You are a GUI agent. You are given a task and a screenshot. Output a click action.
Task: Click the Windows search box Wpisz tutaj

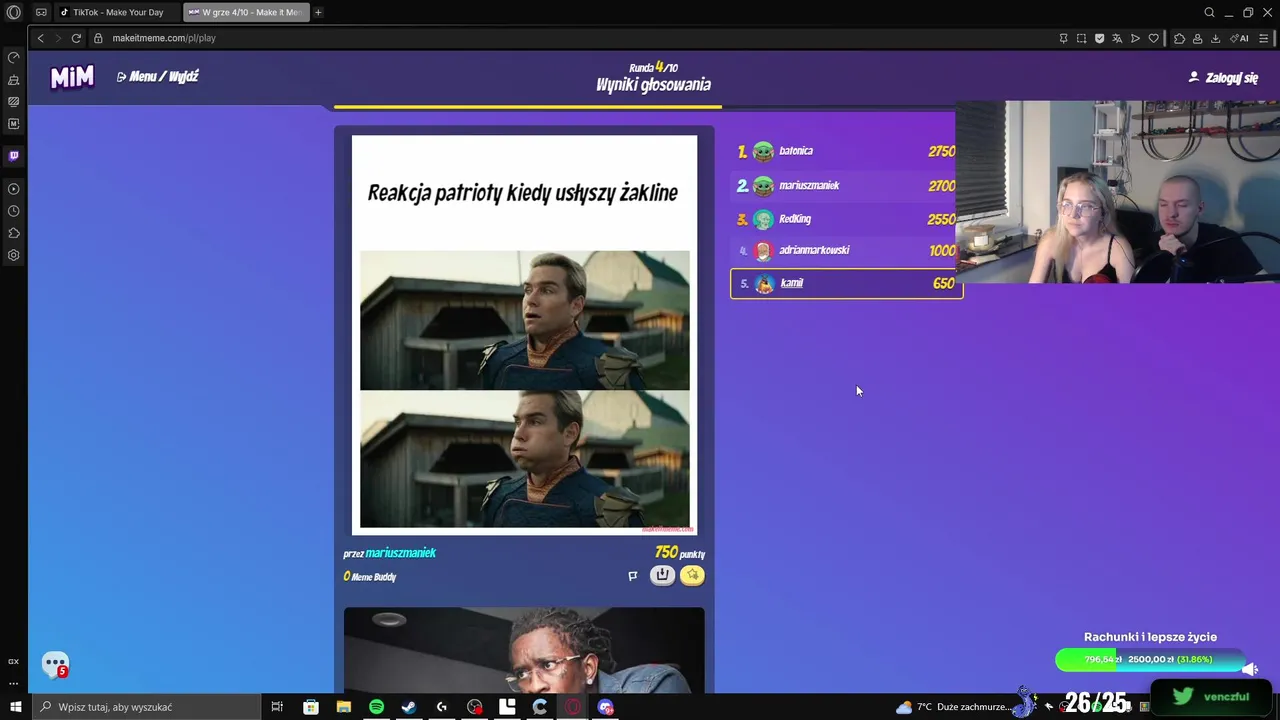tap(145, 707)
